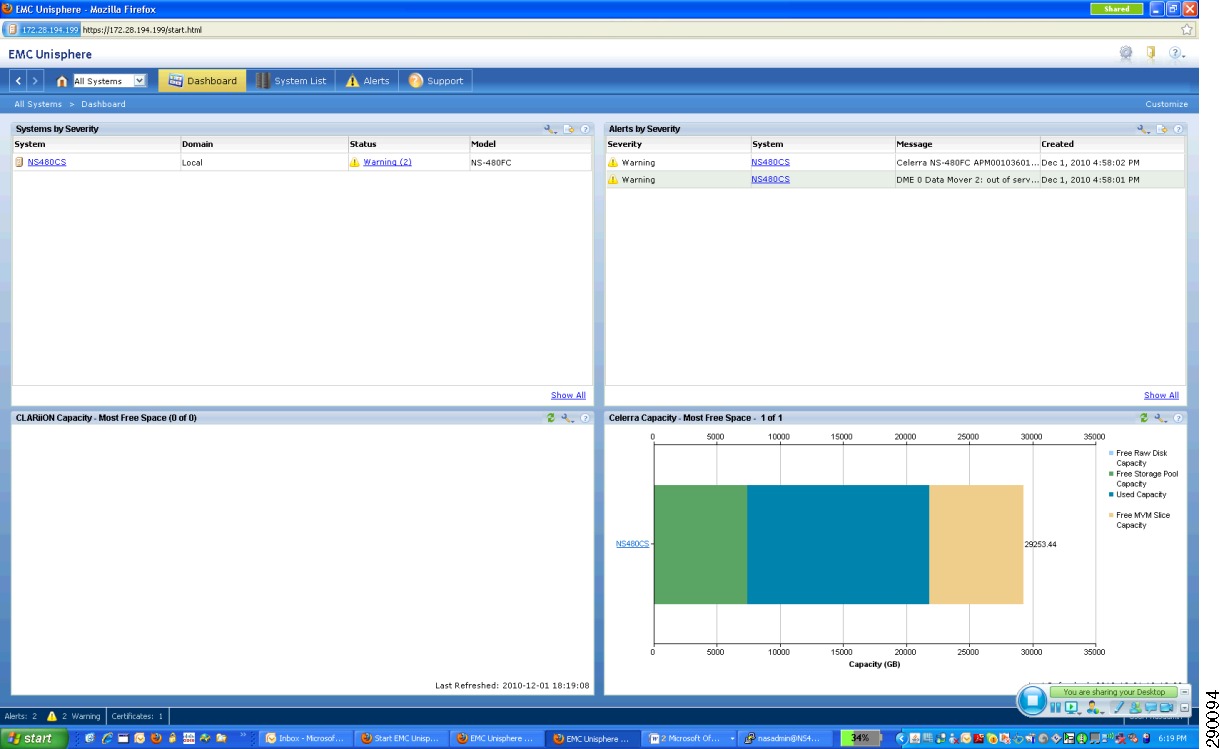Sort by Domain column header
The height and width of the screenshot is (749, 1220).
pos(264,144)
